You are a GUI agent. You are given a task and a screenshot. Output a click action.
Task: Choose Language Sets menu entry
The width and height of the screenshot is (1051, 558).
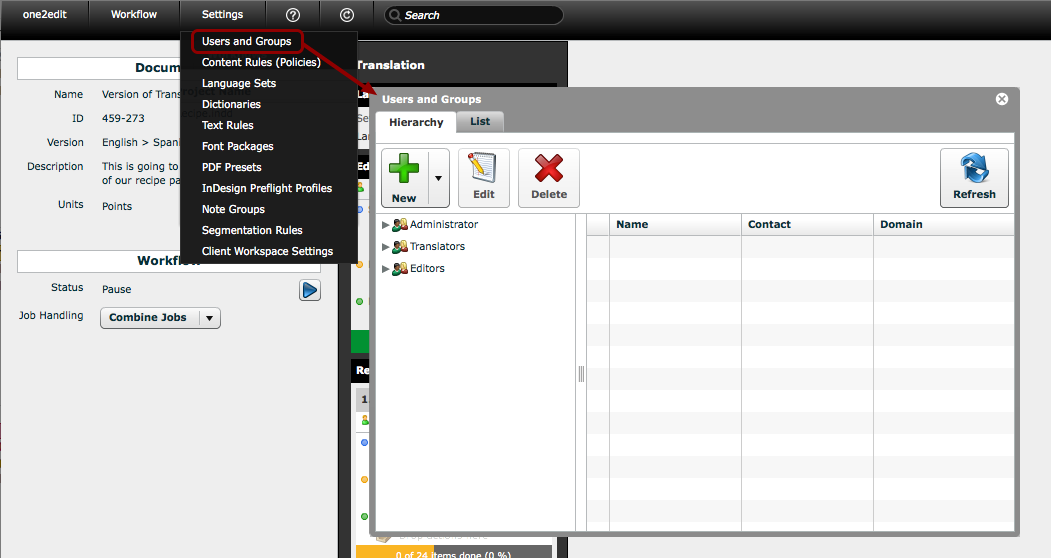coord(239,83)
